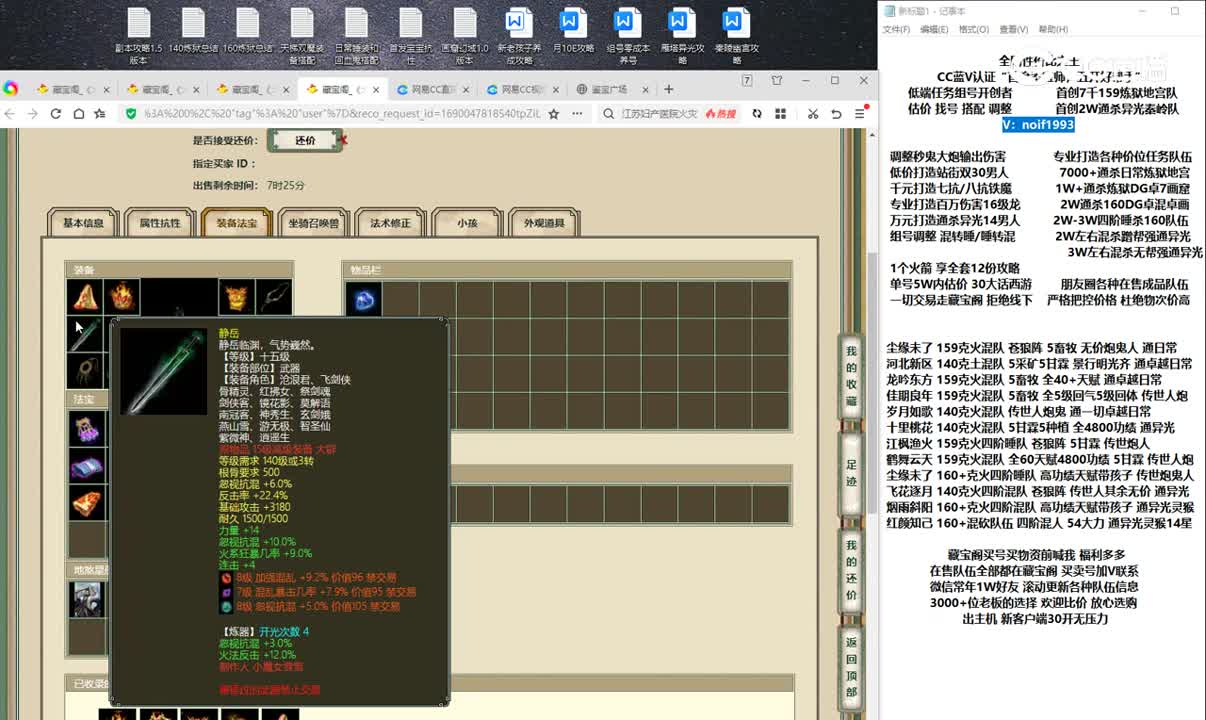Viewport: 1206px width, 720px height.
Task: Select the flaming armor equipment icon
Action: pos(121,296)
